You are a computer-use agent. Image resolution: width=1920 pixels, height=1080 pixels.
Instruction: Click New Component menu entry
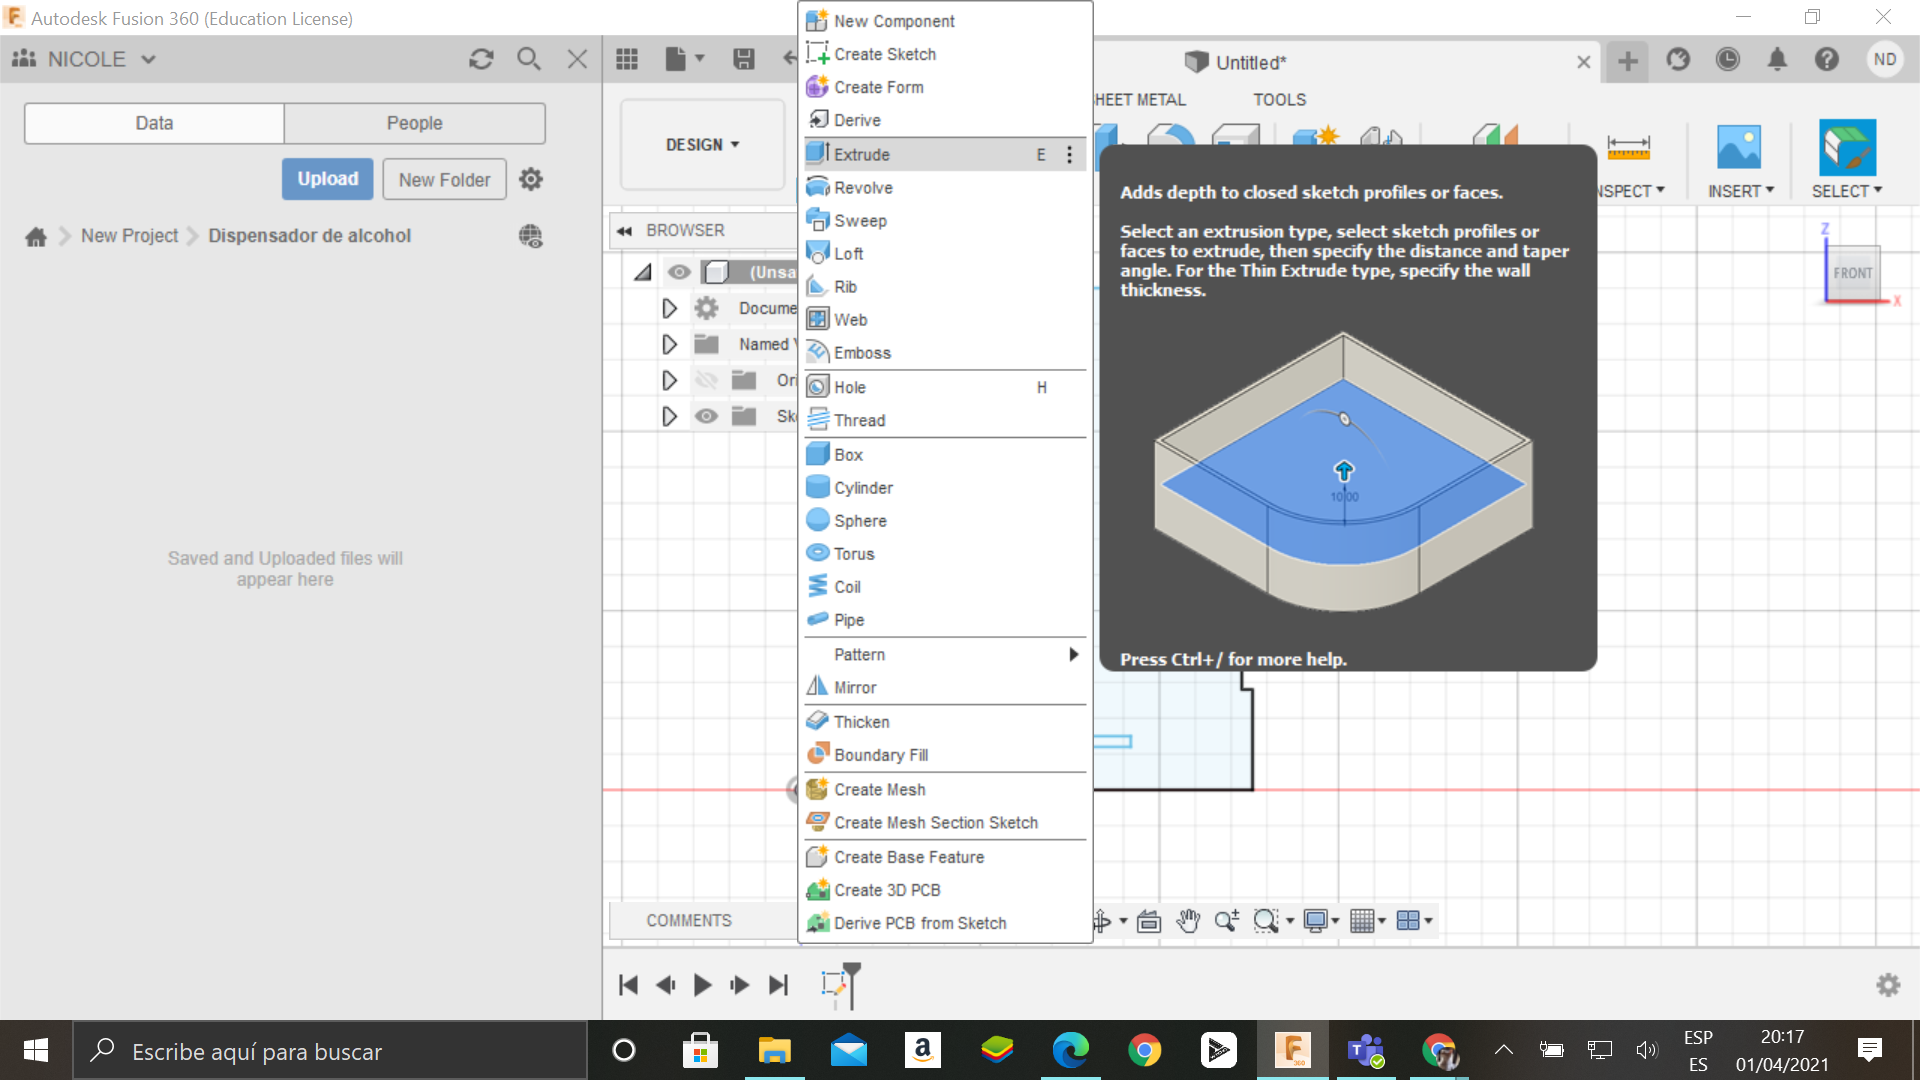coord(944,21)
